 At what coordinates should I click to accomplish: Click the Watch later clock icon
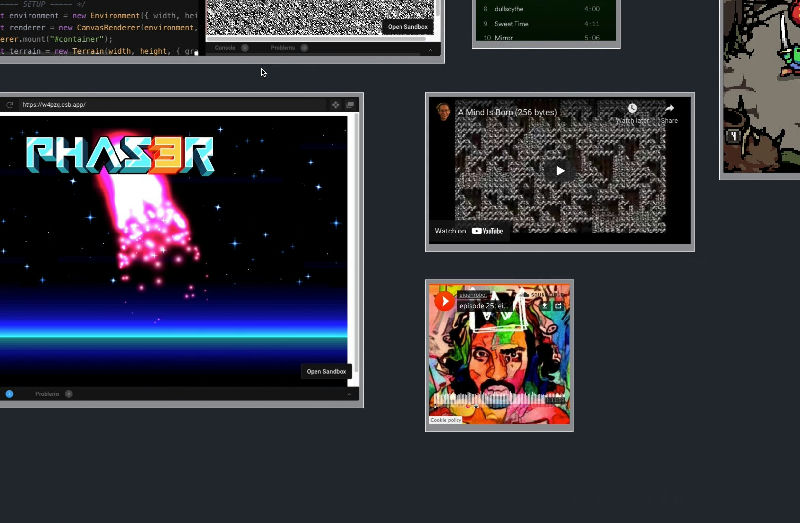[x=632, y=108]
